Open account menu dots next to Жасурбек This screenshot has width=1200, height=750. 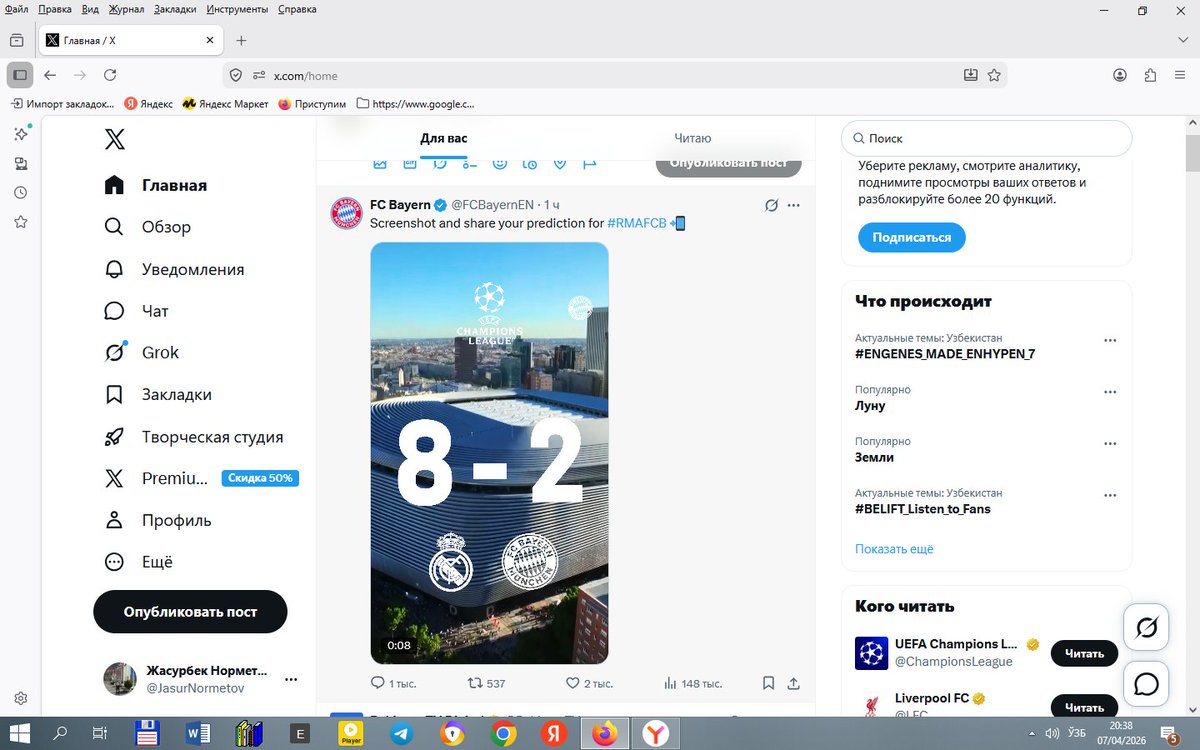click(x=291, y=679)
